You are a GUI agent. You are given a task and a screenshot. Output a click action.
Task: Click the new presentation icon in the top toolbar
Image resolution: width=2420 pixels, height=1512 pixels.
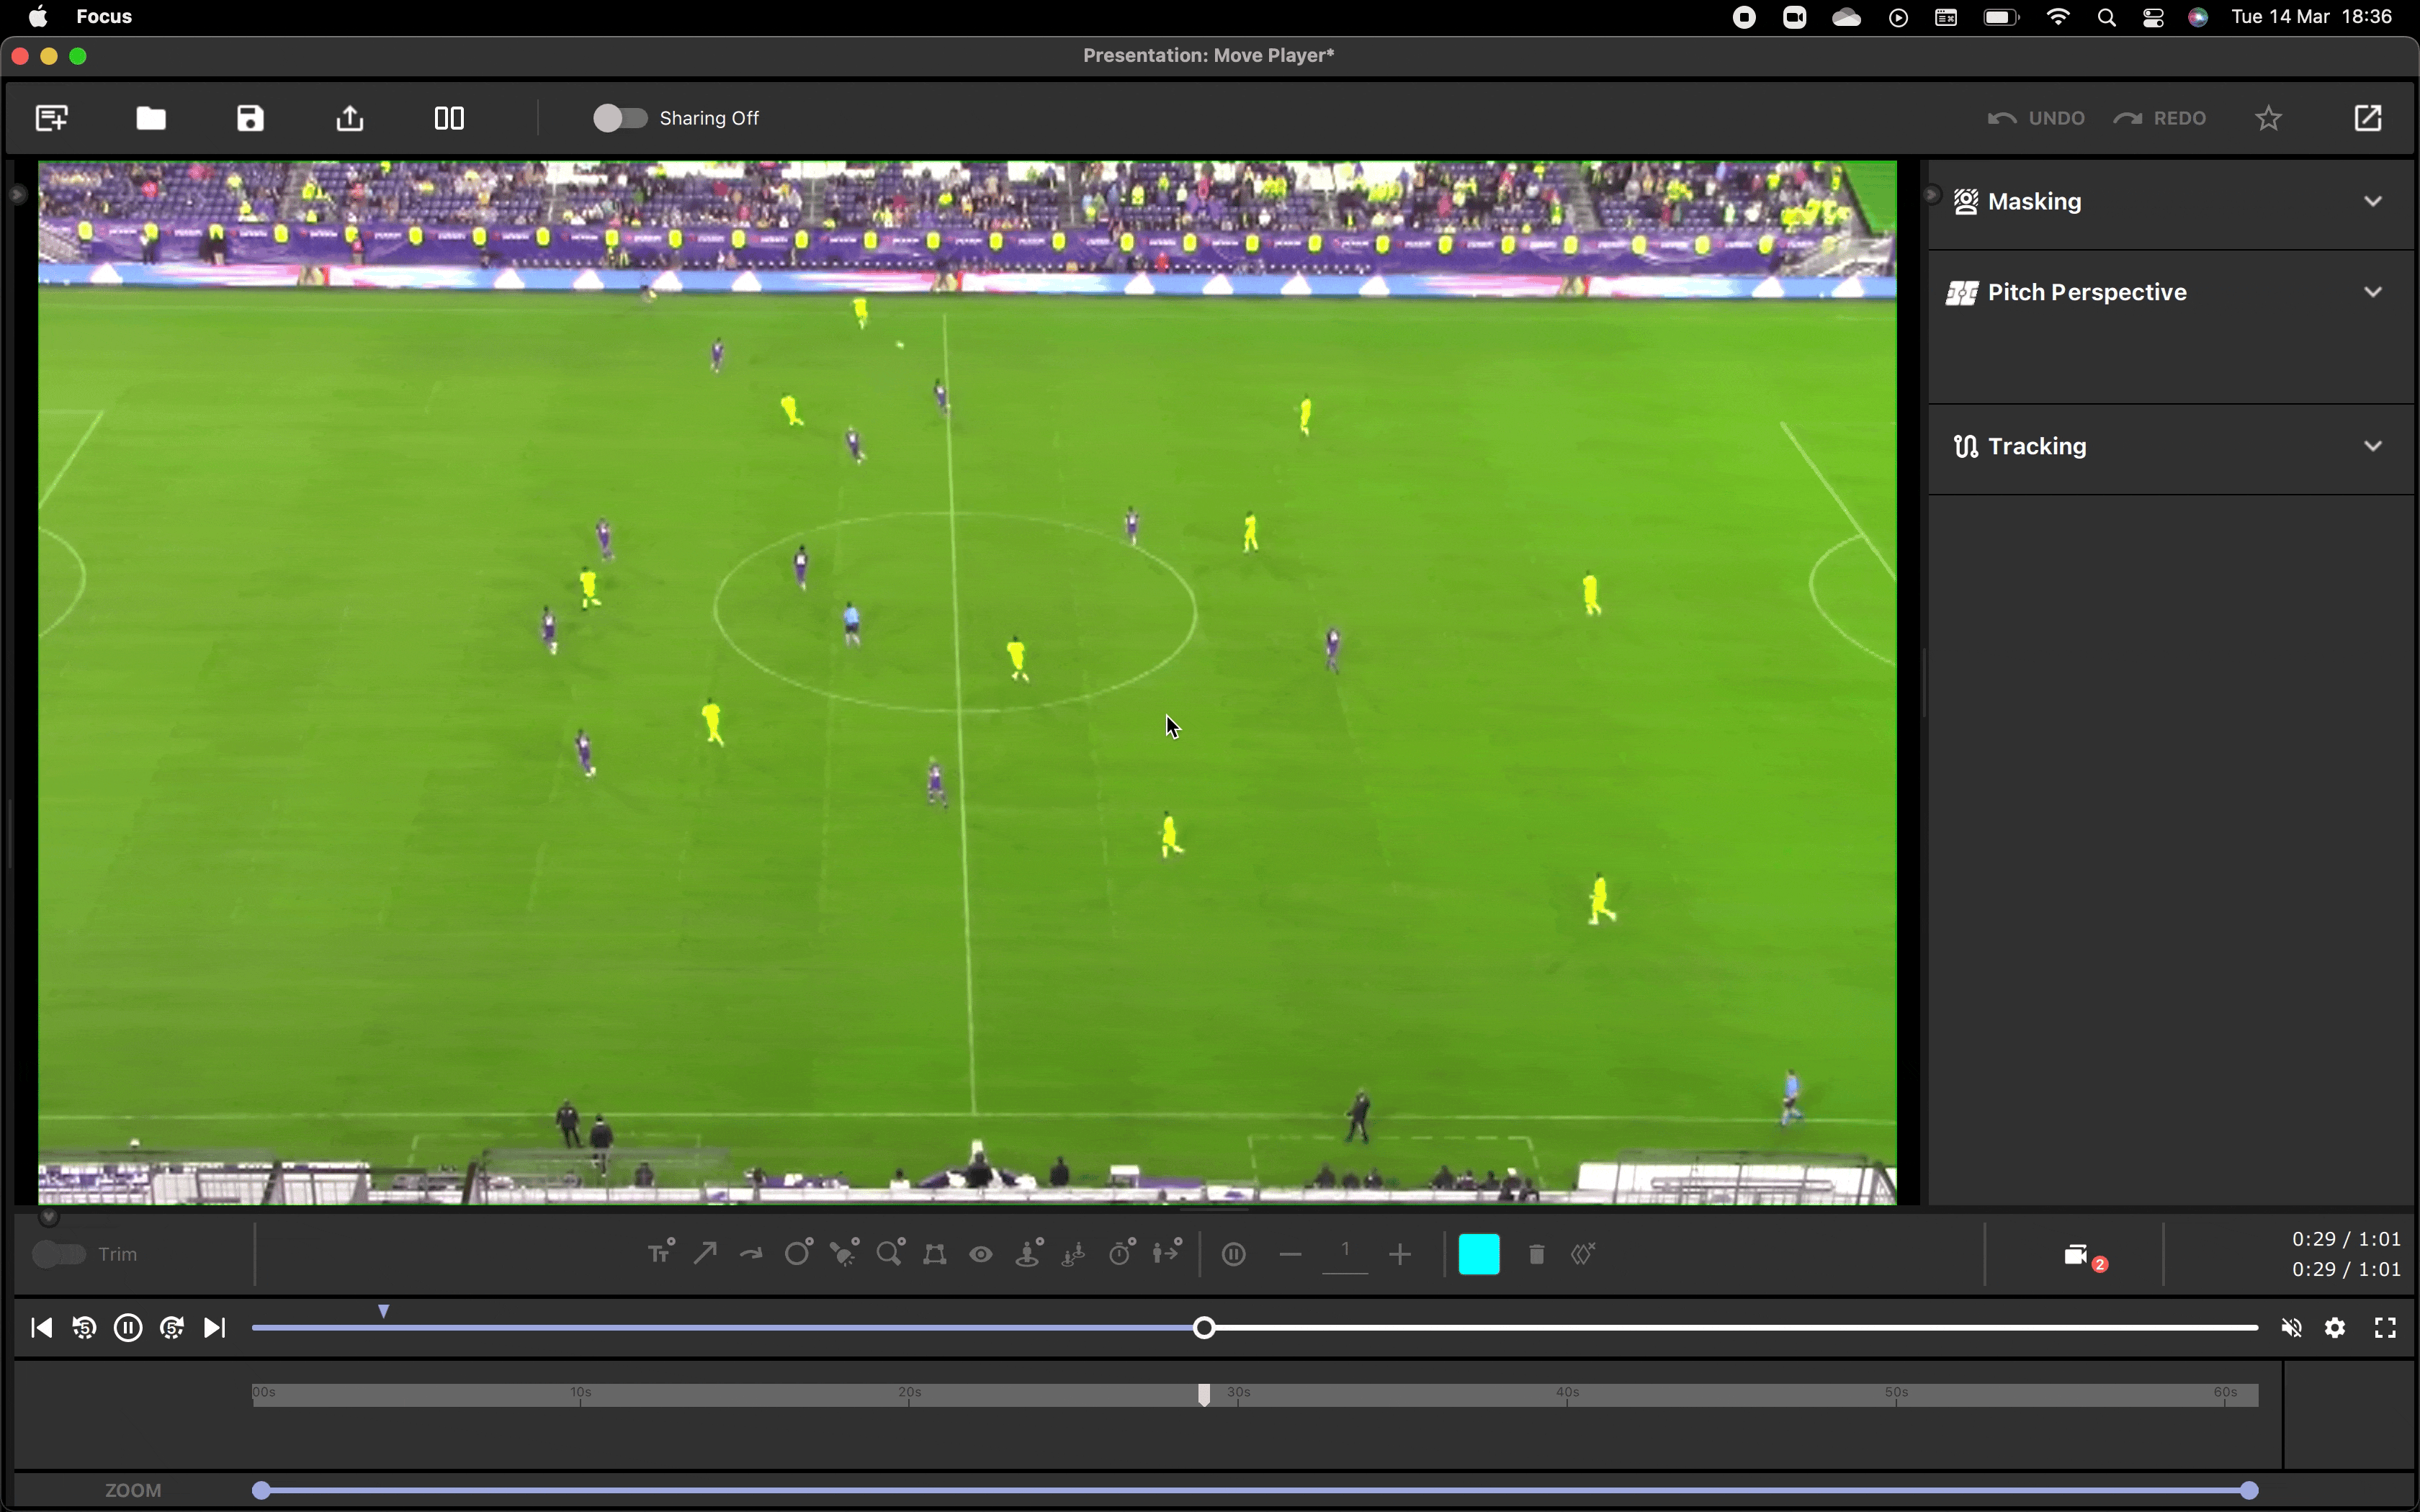pyautogui.click(x=51, y=118)
